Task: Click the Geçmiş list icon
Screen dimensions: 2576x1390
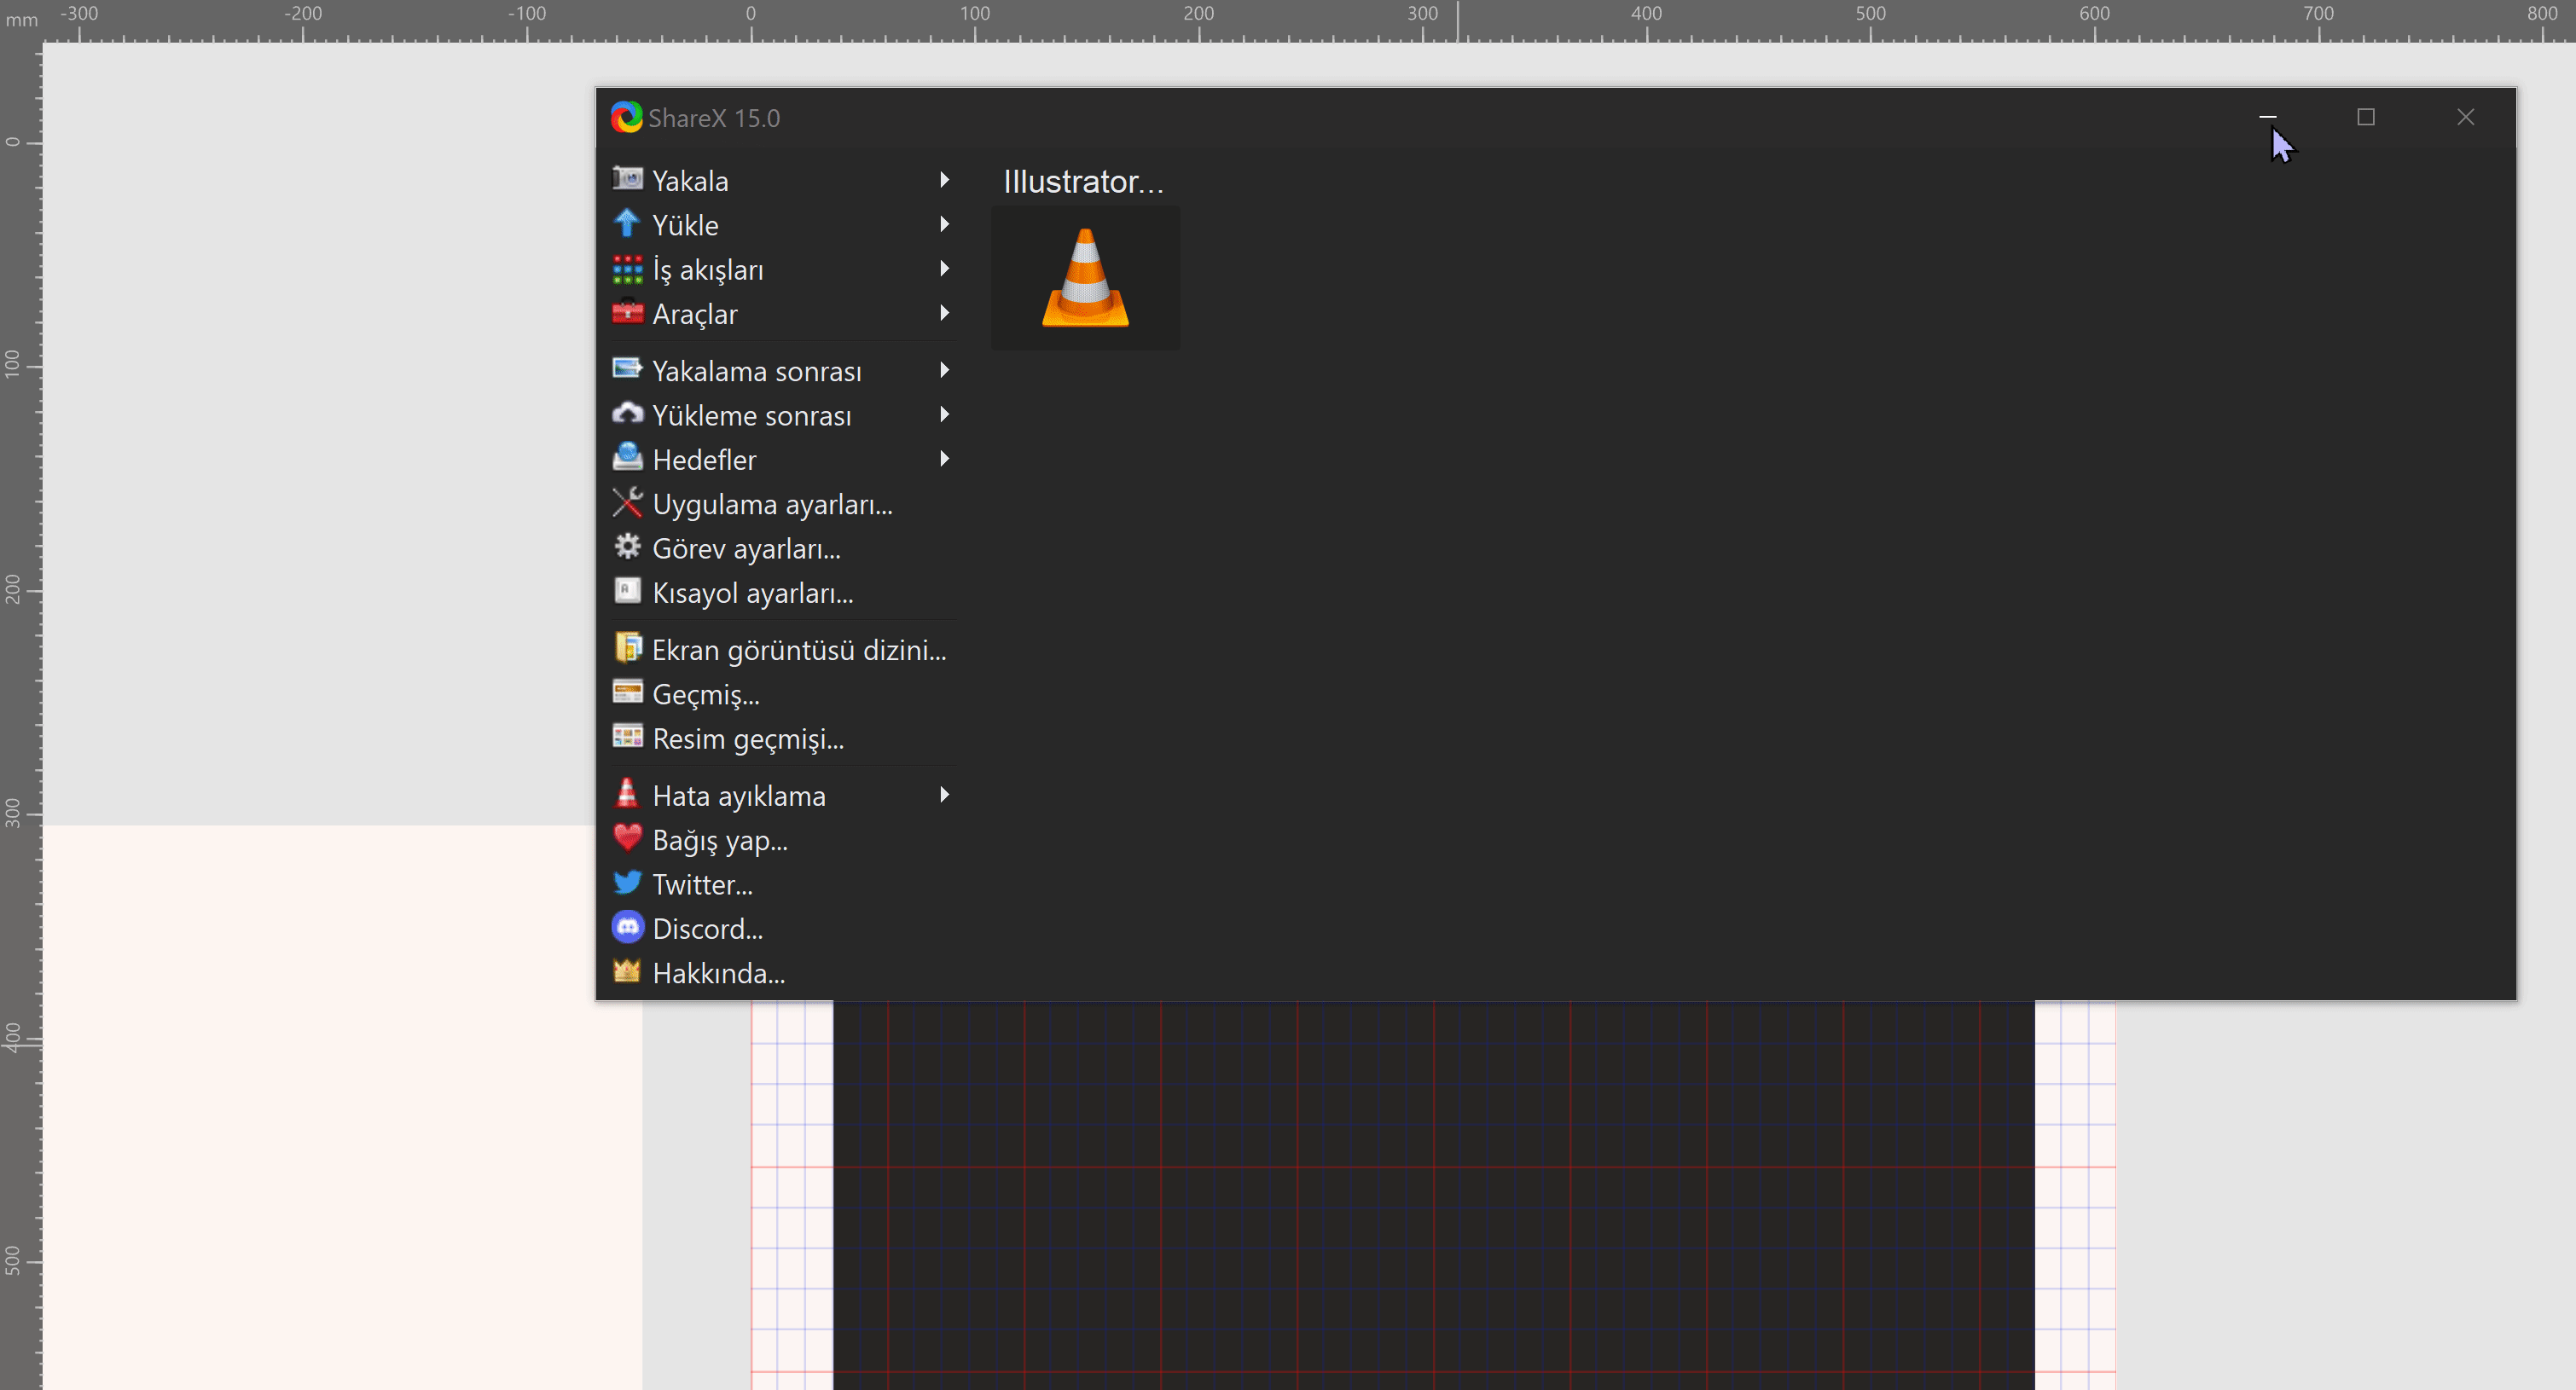Action: click(627, 691)
